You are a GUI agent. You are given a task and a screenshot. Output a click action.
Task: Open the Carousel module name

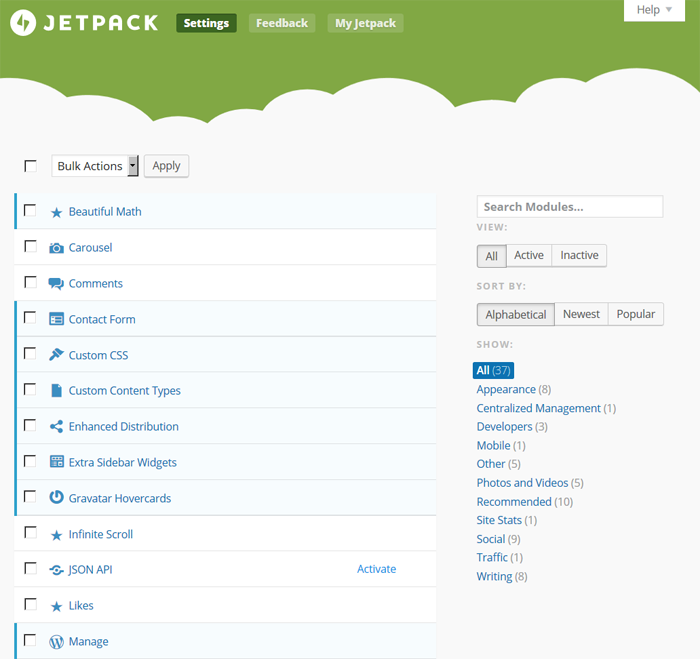90,247
